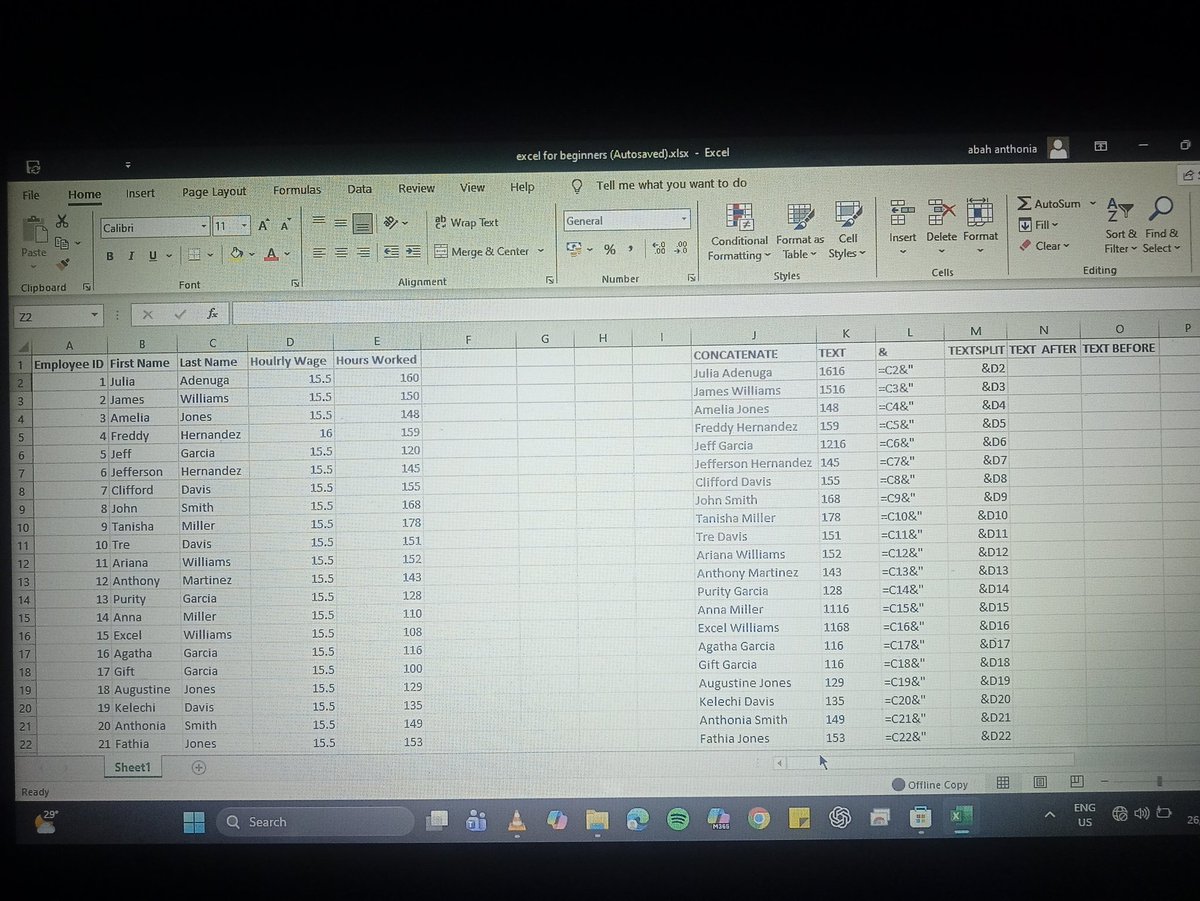Screen dimensions: 1200x901
Task: Toggle Align Left horizontal alignment
Action: (319, 253)
